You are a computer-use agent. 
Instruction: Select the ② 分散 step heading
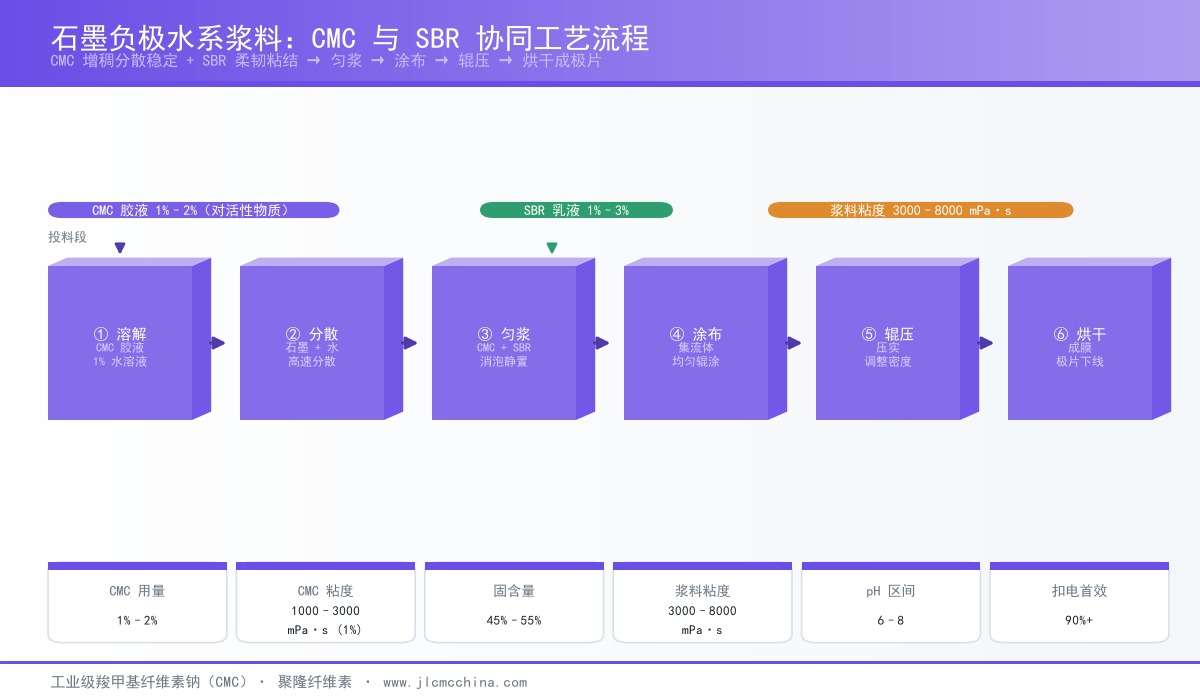(312, 334)
